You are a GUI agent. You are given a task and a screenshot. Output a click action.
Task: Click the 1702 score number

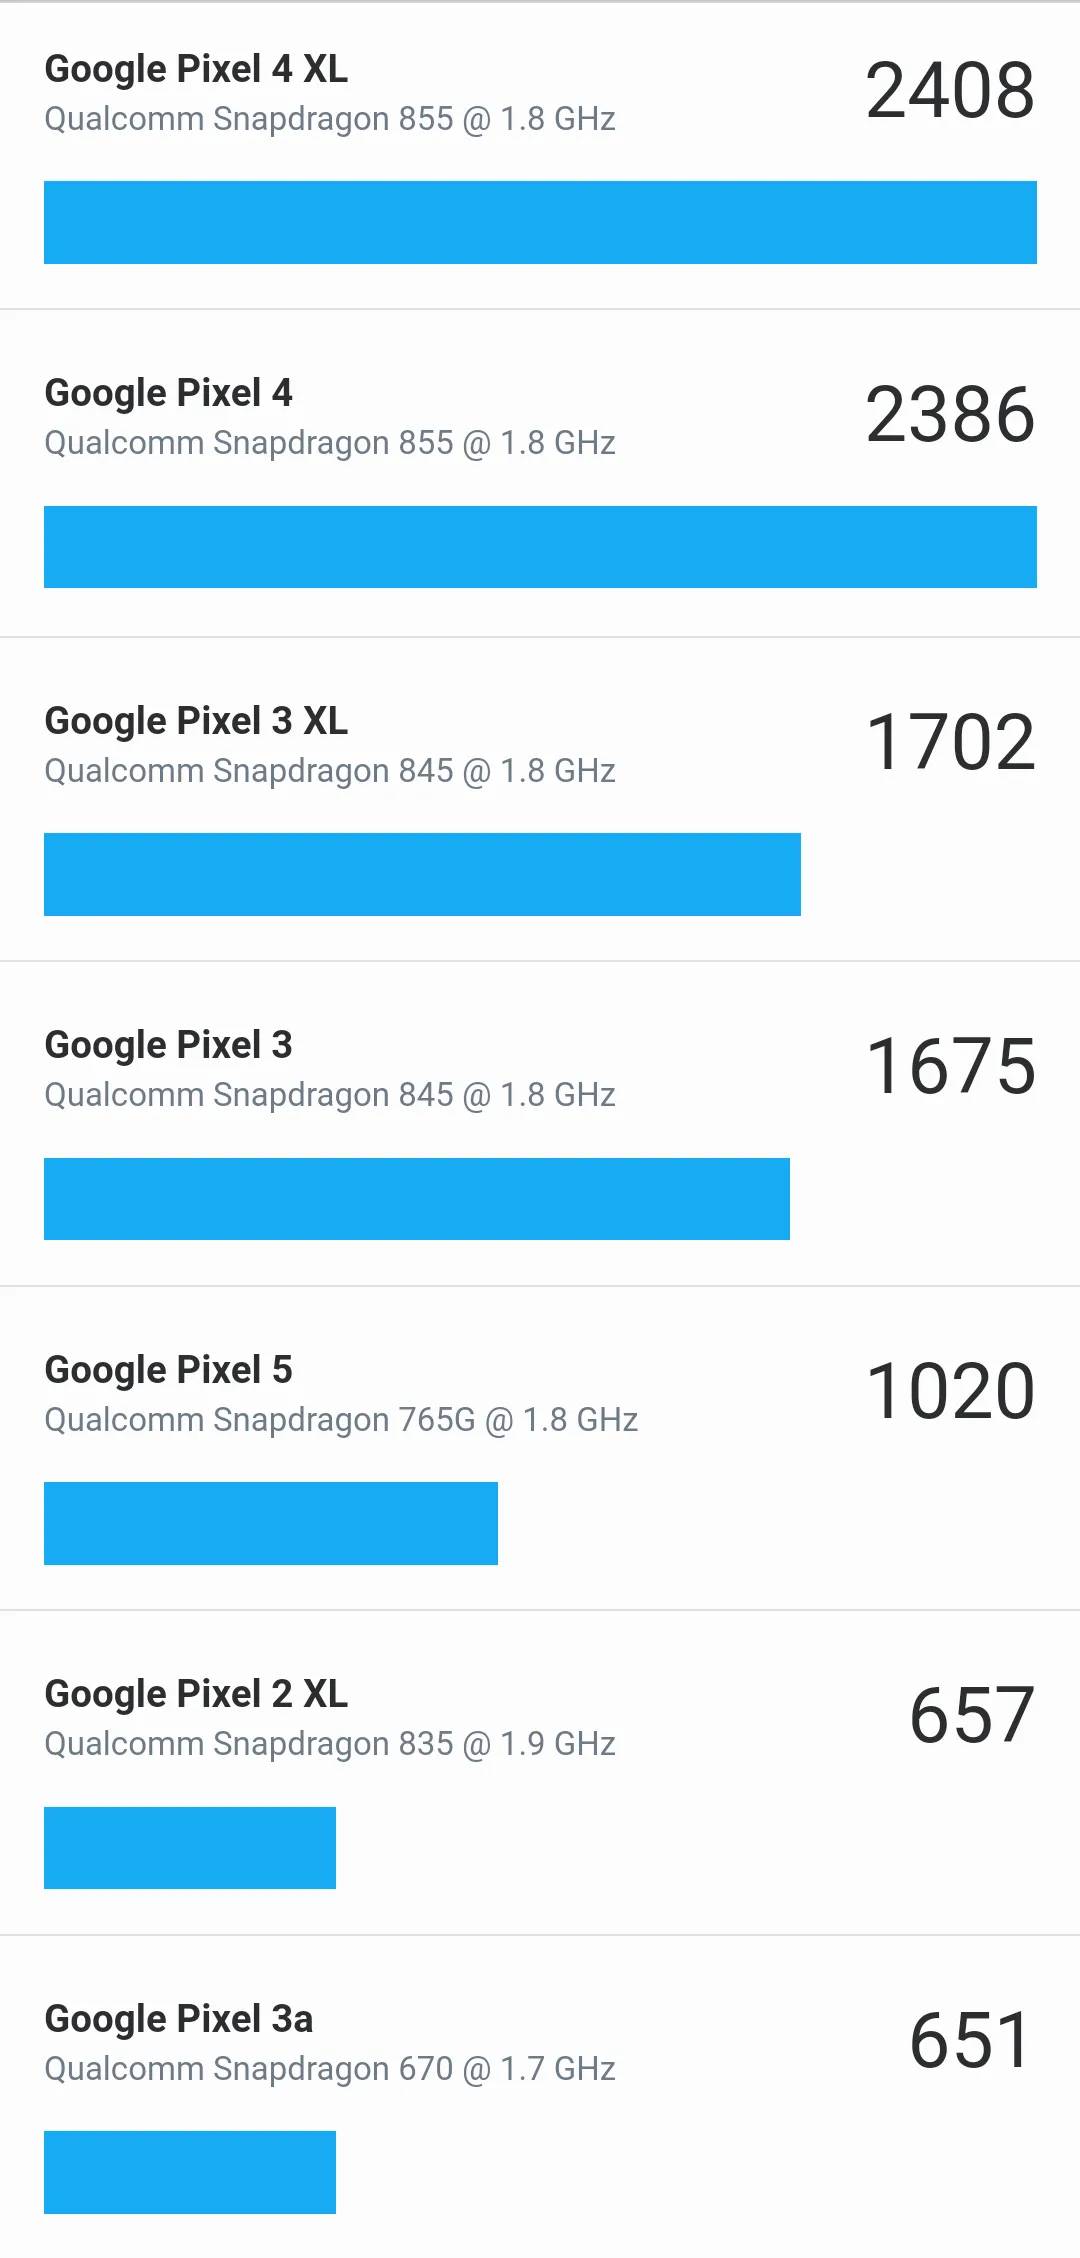950,742
